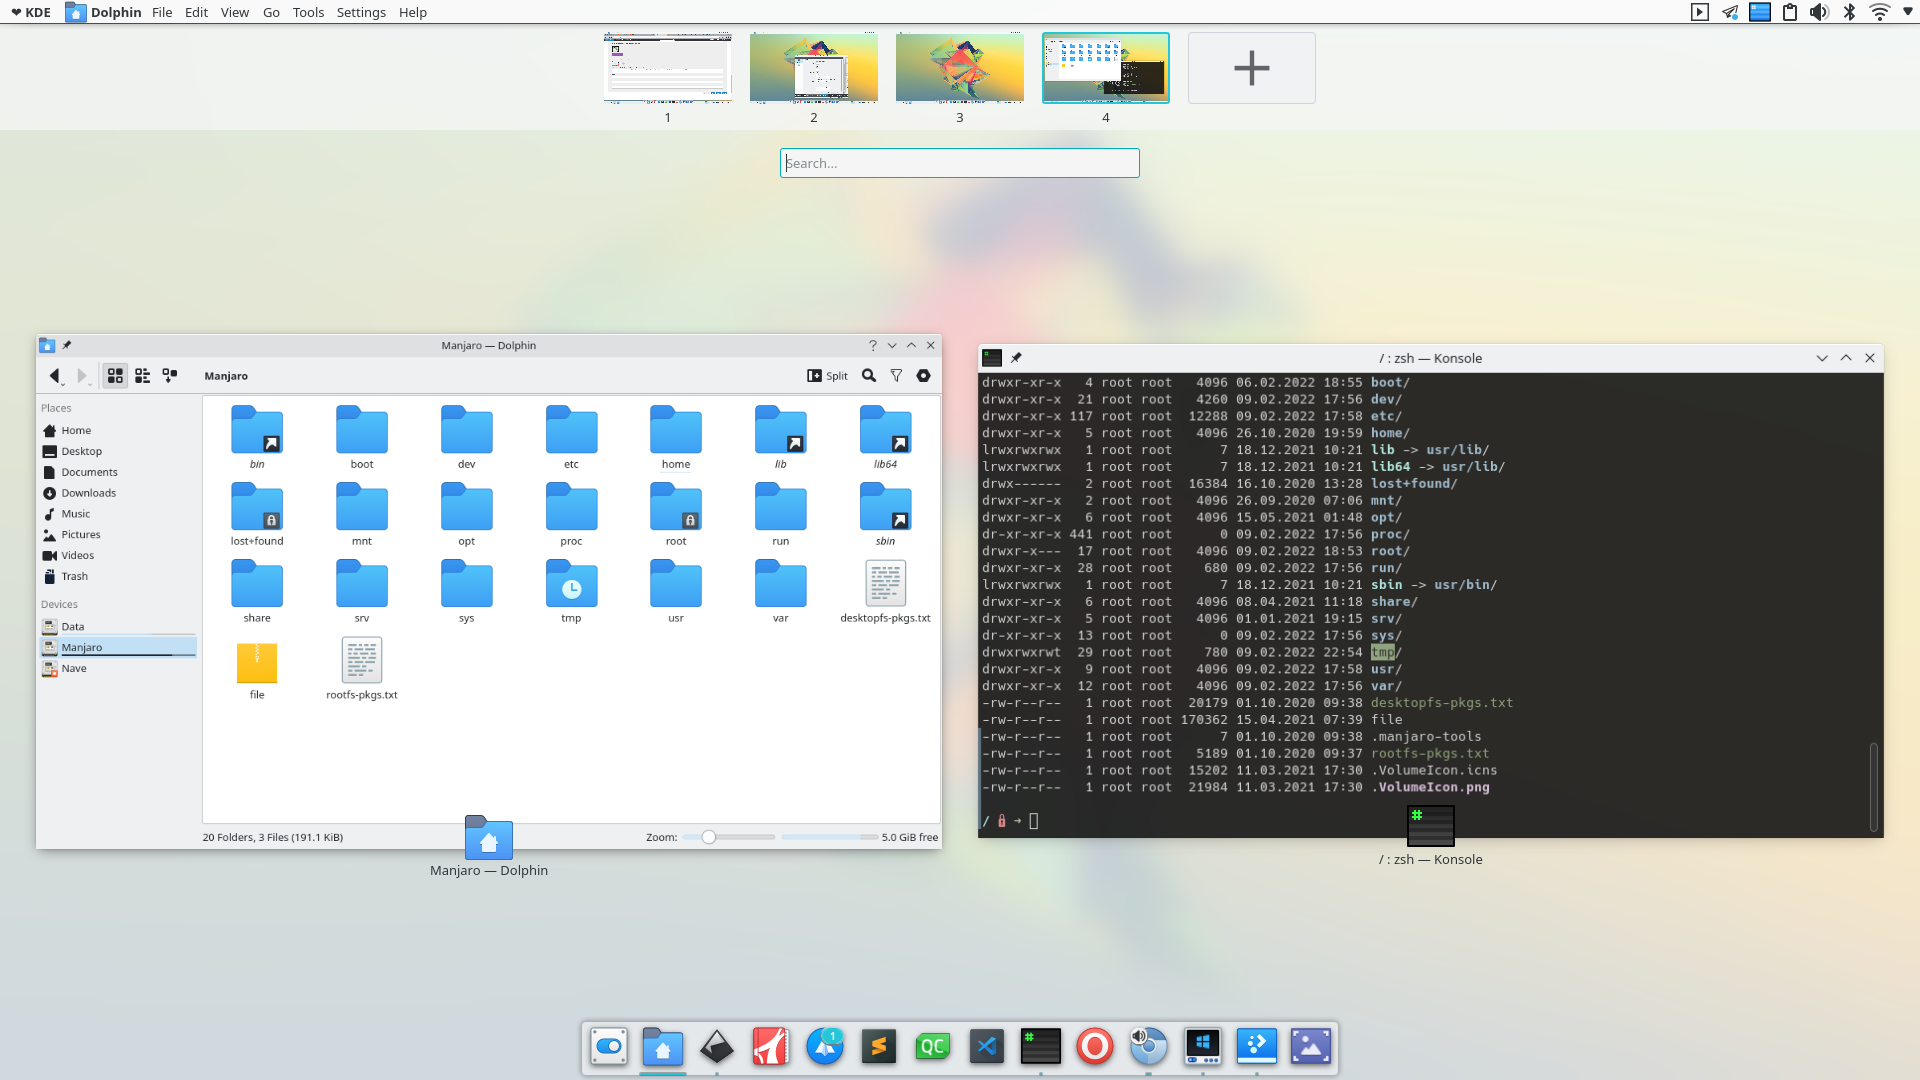The width and height of the screenshot is (1920, 1080).
Task: Open the File menu
Action: (162, 12)
